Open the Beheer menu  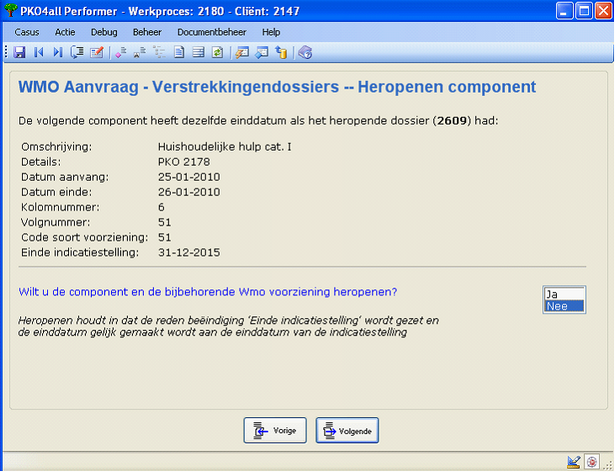[x=147, y=32]
